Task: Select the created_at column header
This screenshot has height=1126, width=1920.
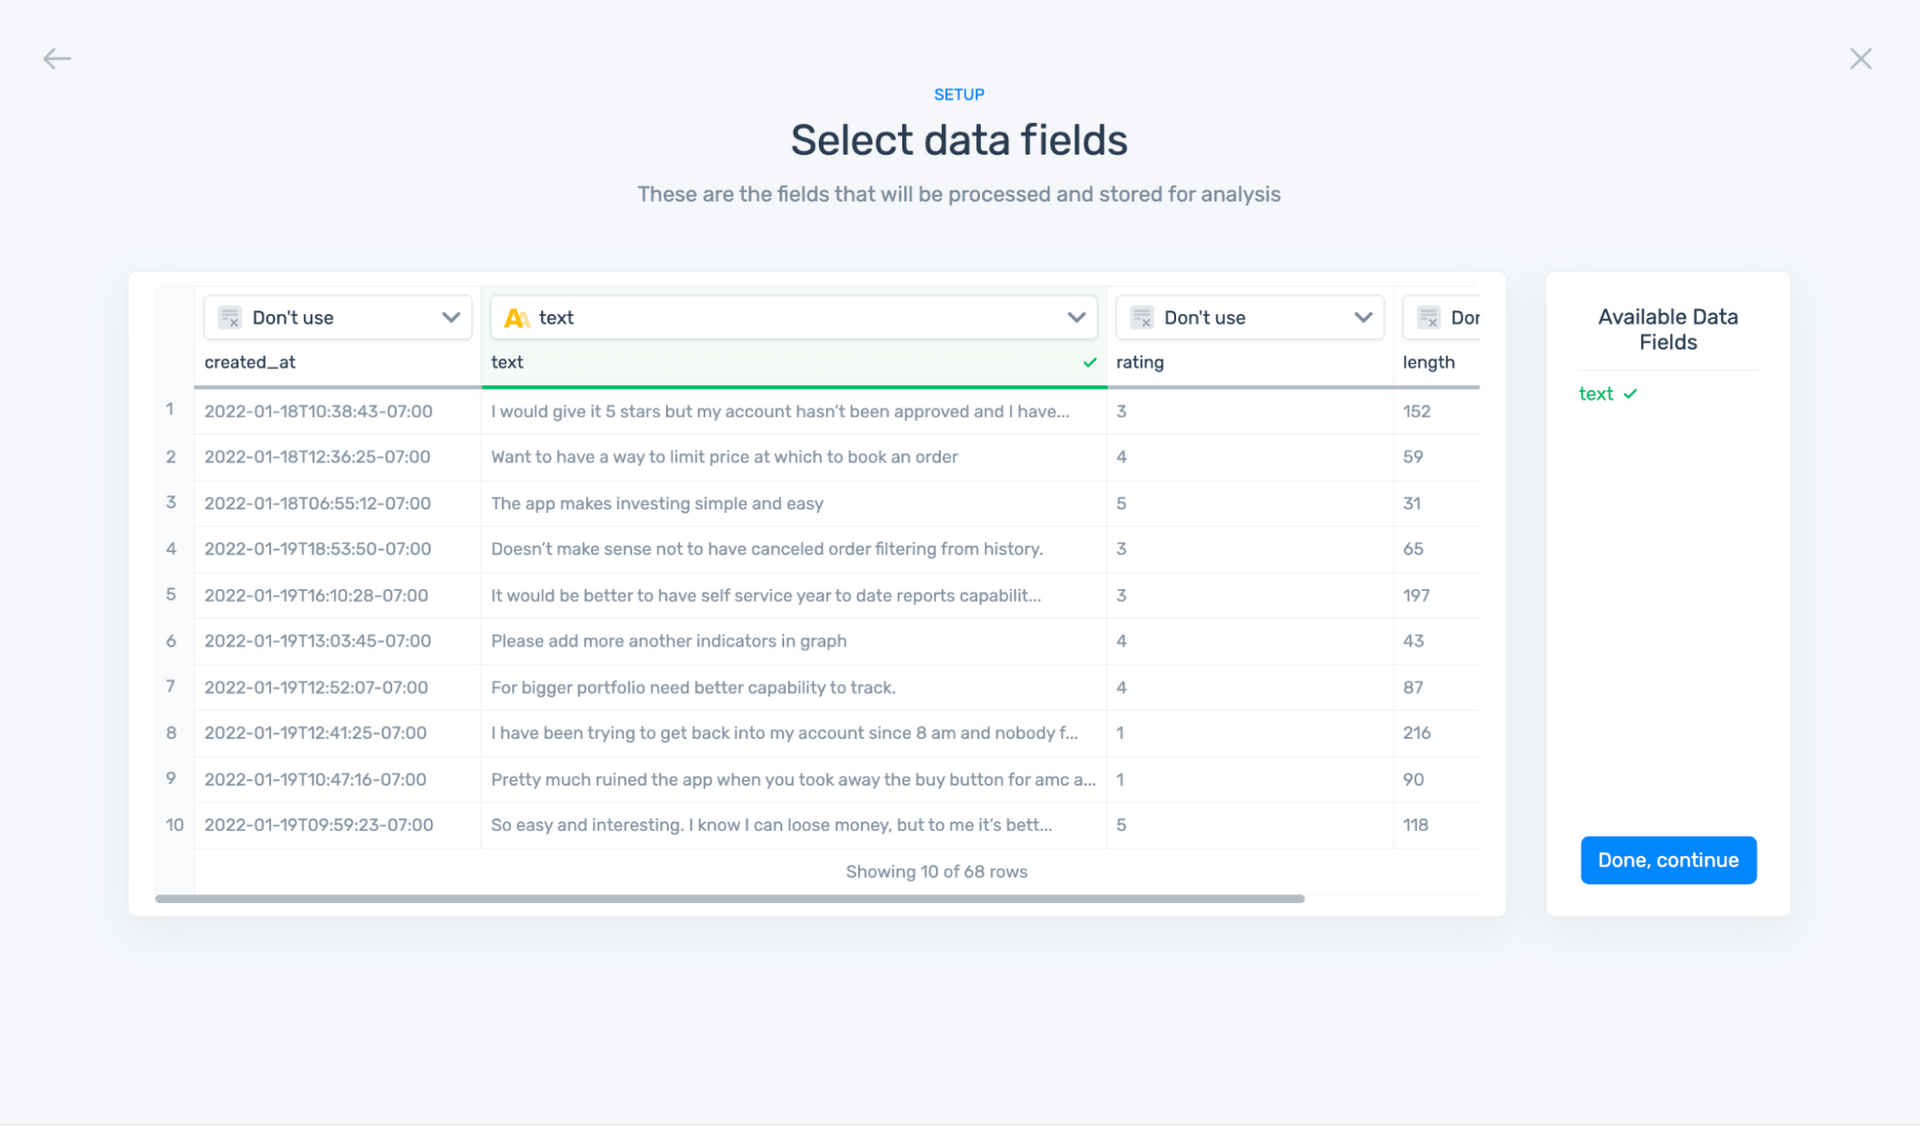Action: point(250,363)
